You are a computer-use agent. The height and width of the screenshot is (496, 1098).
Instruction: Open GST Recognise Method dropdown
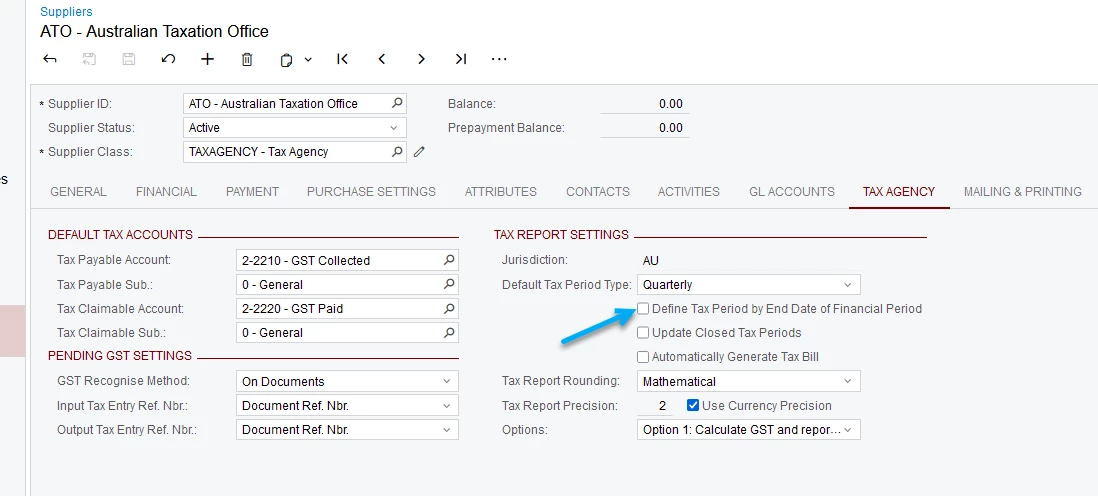click(447, 381)
